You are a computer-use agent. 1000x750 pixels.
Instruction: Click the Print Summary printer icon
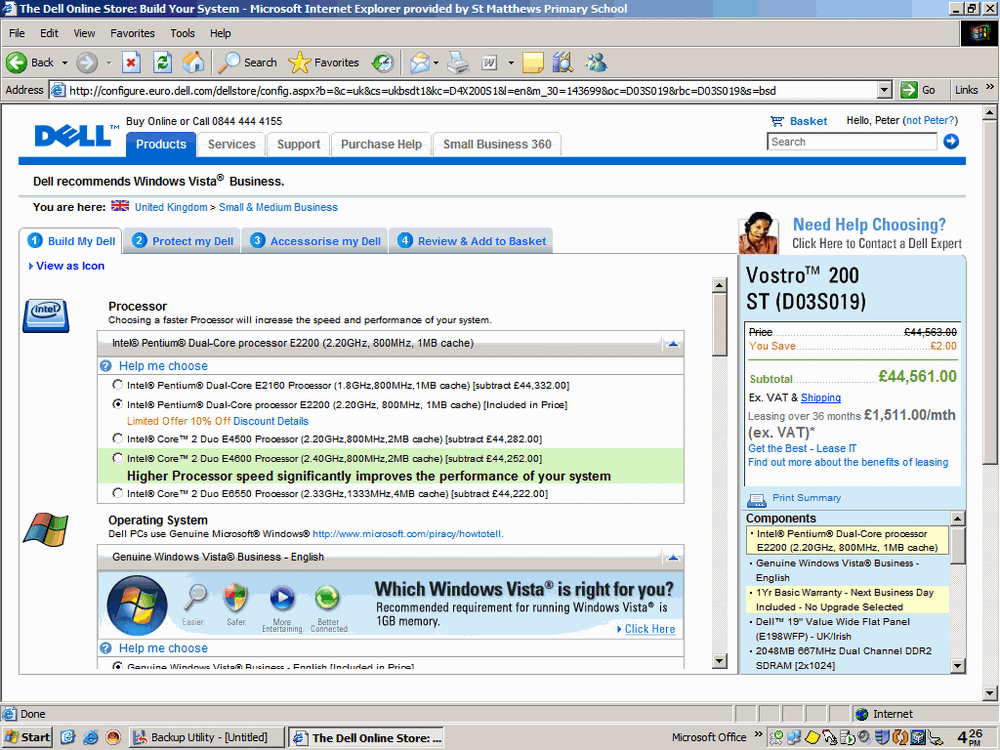point(756,499)
